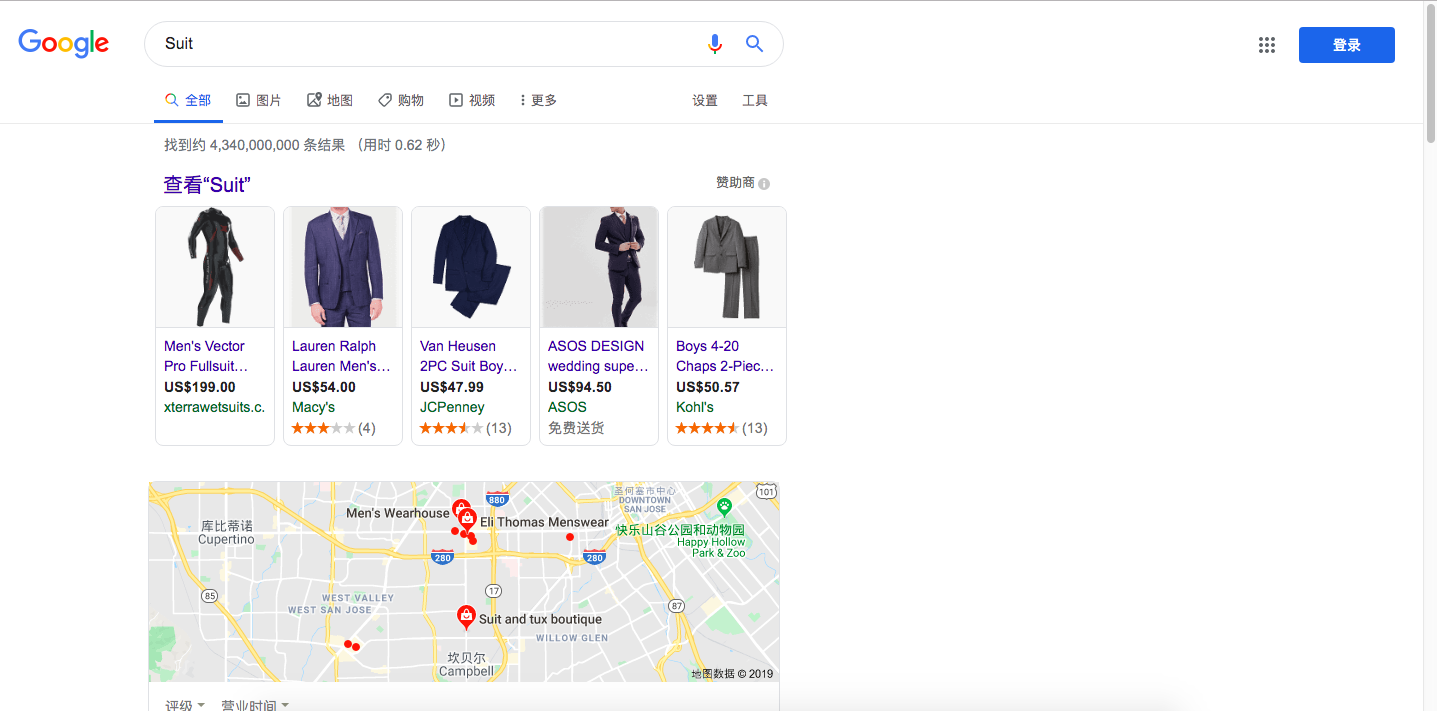The image size is (1437, 711).
Task: Open 查看“Suit” shopping link
Action: (207, 185)
